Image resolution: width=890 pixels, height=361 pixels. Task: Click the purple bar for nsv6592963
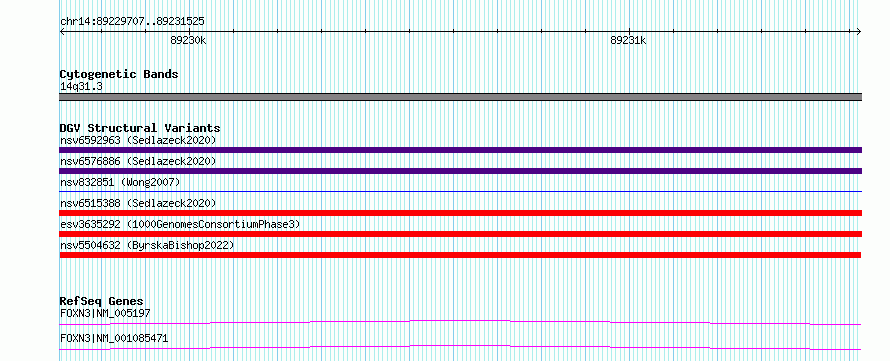pos(460,150)
